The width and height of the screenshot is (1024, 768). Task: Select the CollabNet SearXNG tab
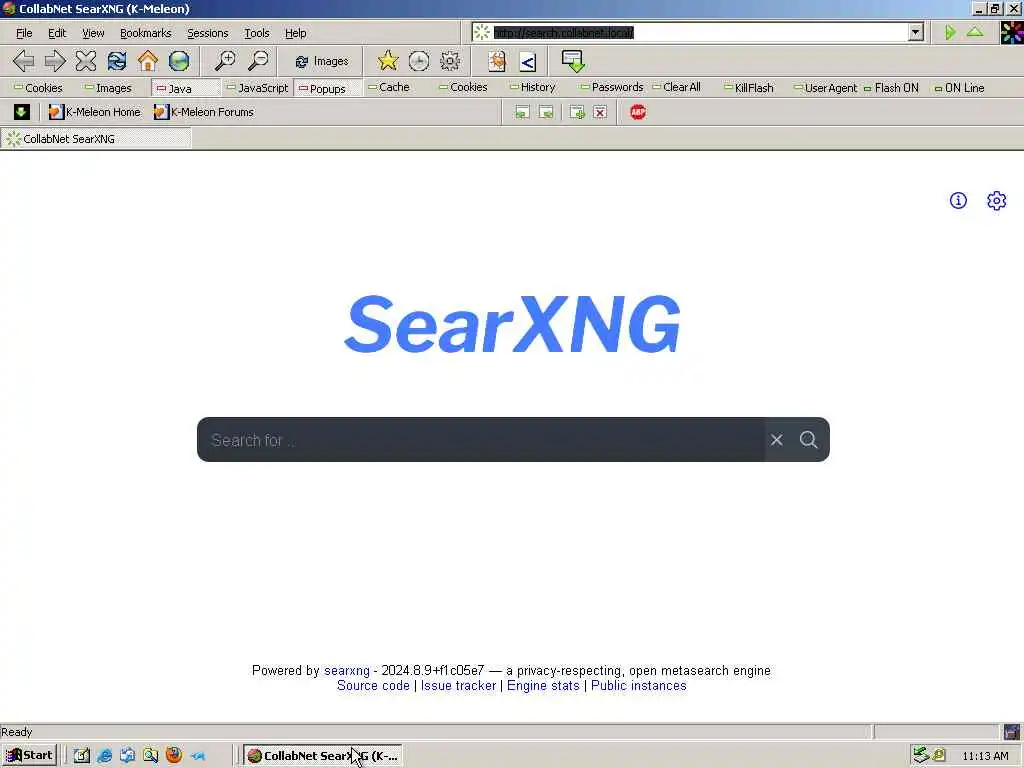[x=96, y=138]
